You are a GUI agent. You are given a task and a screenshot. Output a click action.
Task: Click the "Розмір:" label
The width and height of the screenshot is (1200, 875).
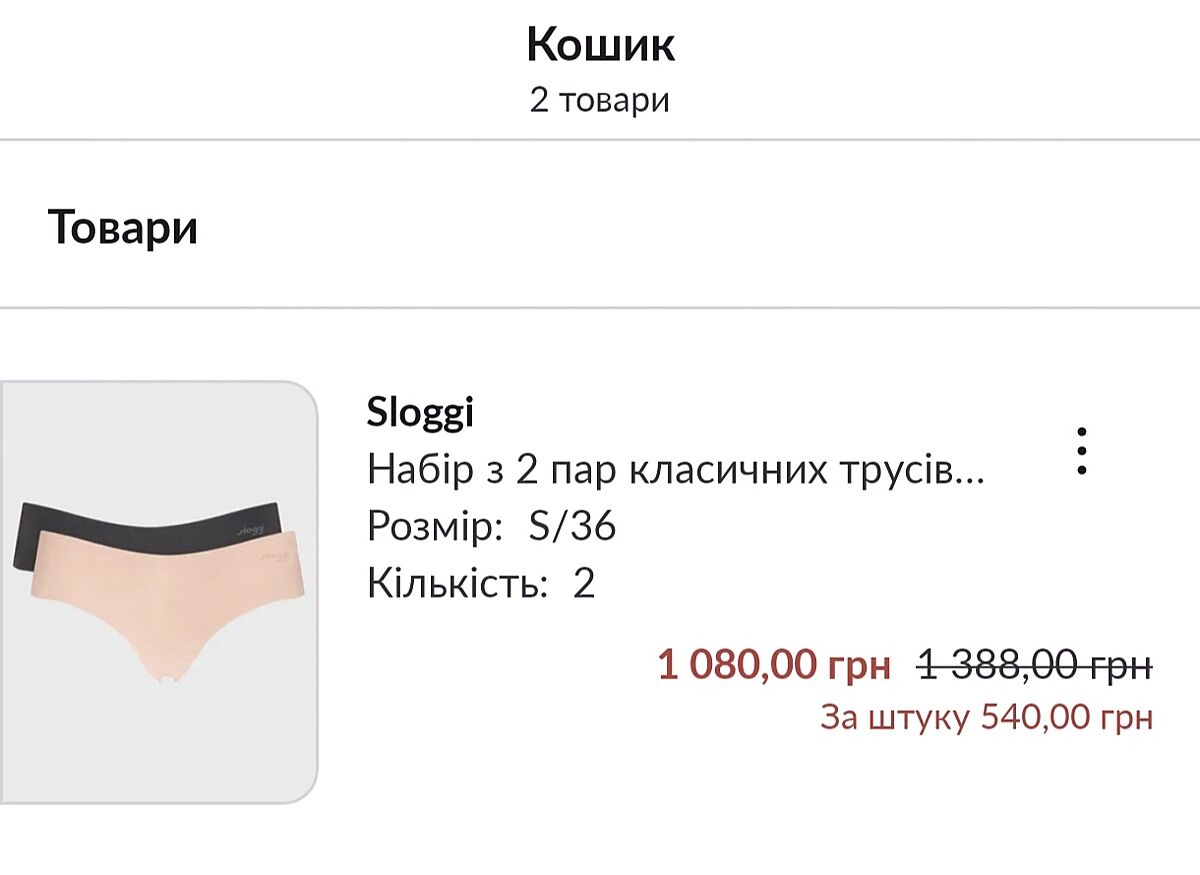coord(435,526)
